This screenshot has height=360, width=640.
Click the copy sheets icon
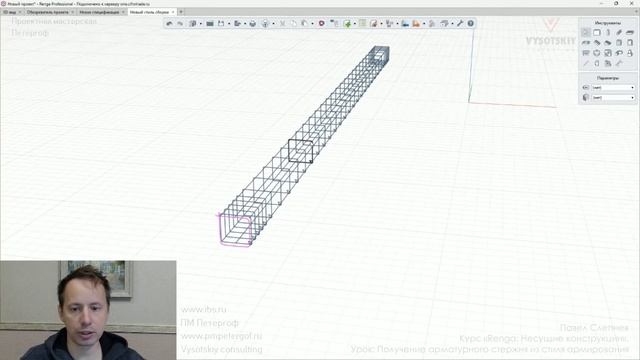click(x=293, y=24)
